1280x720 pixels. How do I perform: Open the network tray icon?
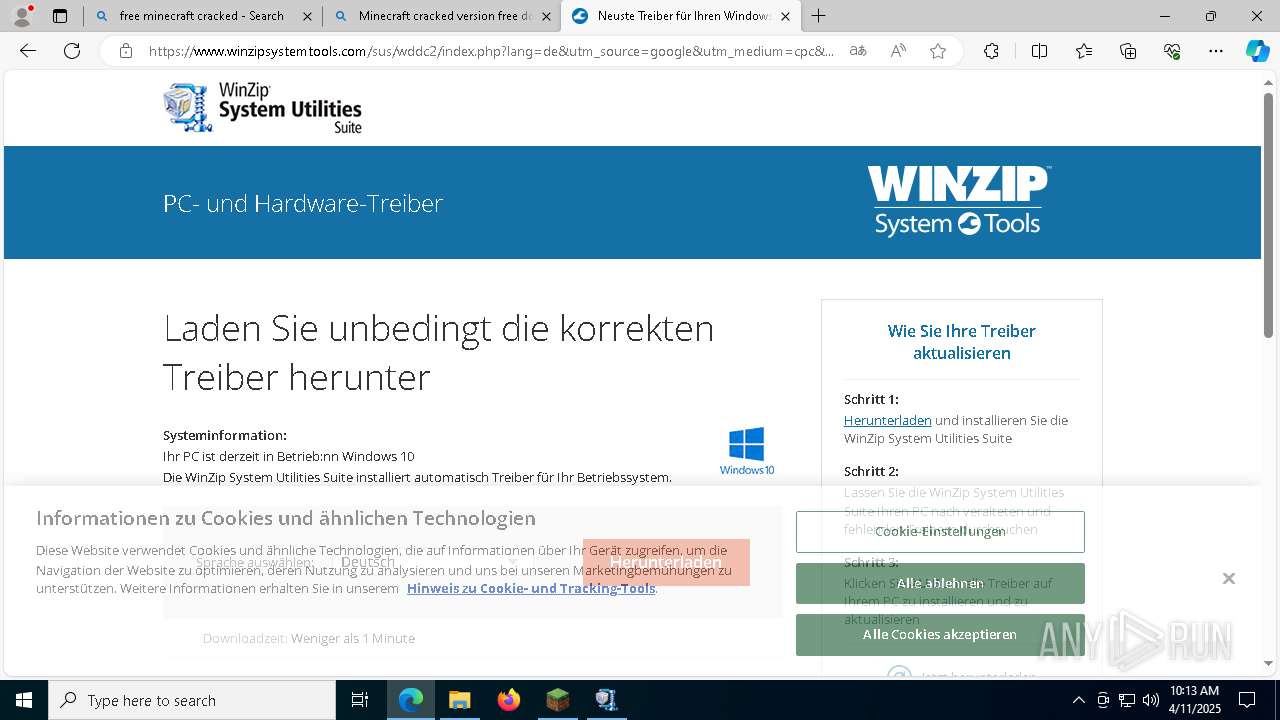[x=1127, y=700]
